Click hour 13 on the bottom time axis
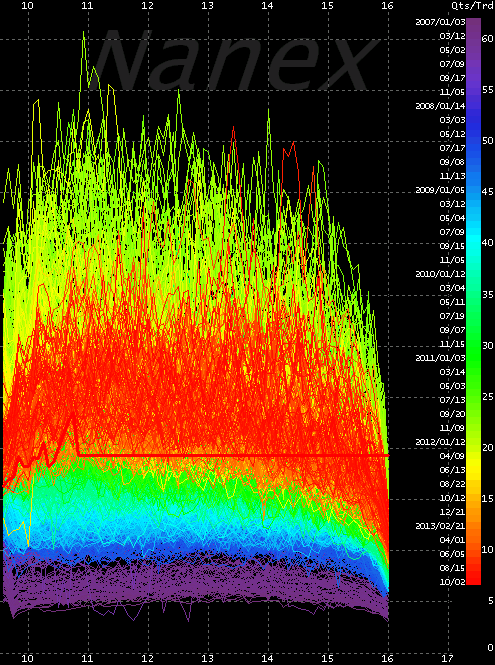Viewport: 495px width, 665px height. coord(207,659)
